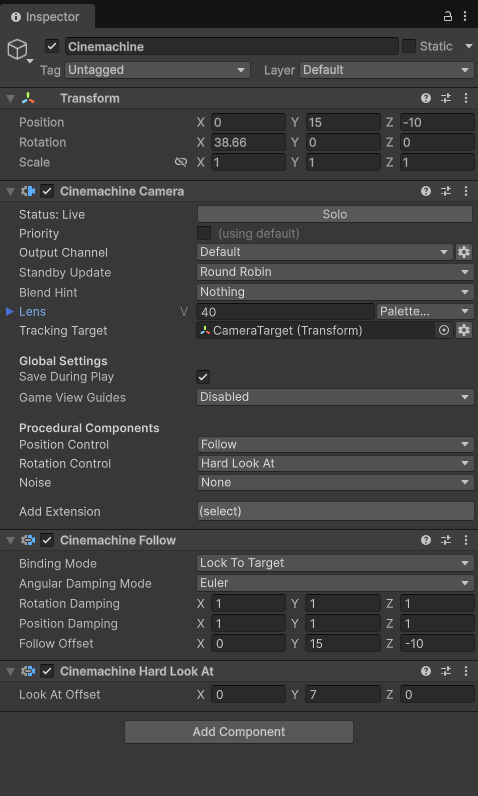This screenshot has width=478, height=796.
Task: Open the Angular Damping Mode dropdown
Action: 335,583
